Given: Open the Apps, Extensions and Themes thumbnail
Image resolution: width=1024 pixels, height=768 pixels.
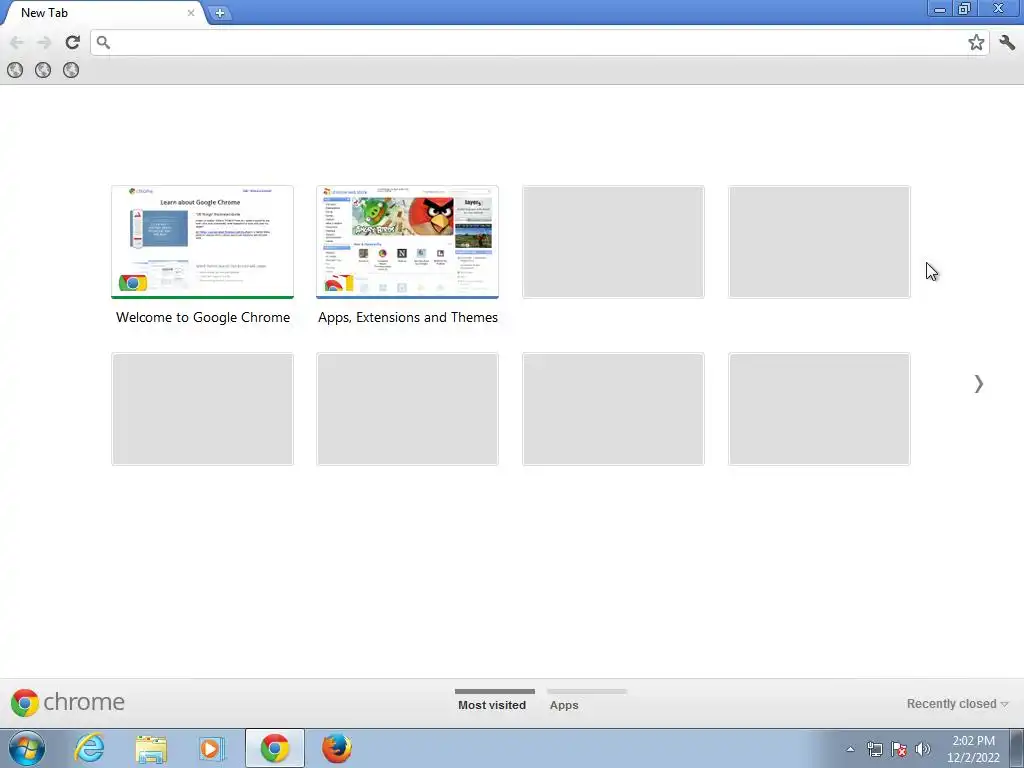Looking at the screenshot, I should click(x=408, y=242).
